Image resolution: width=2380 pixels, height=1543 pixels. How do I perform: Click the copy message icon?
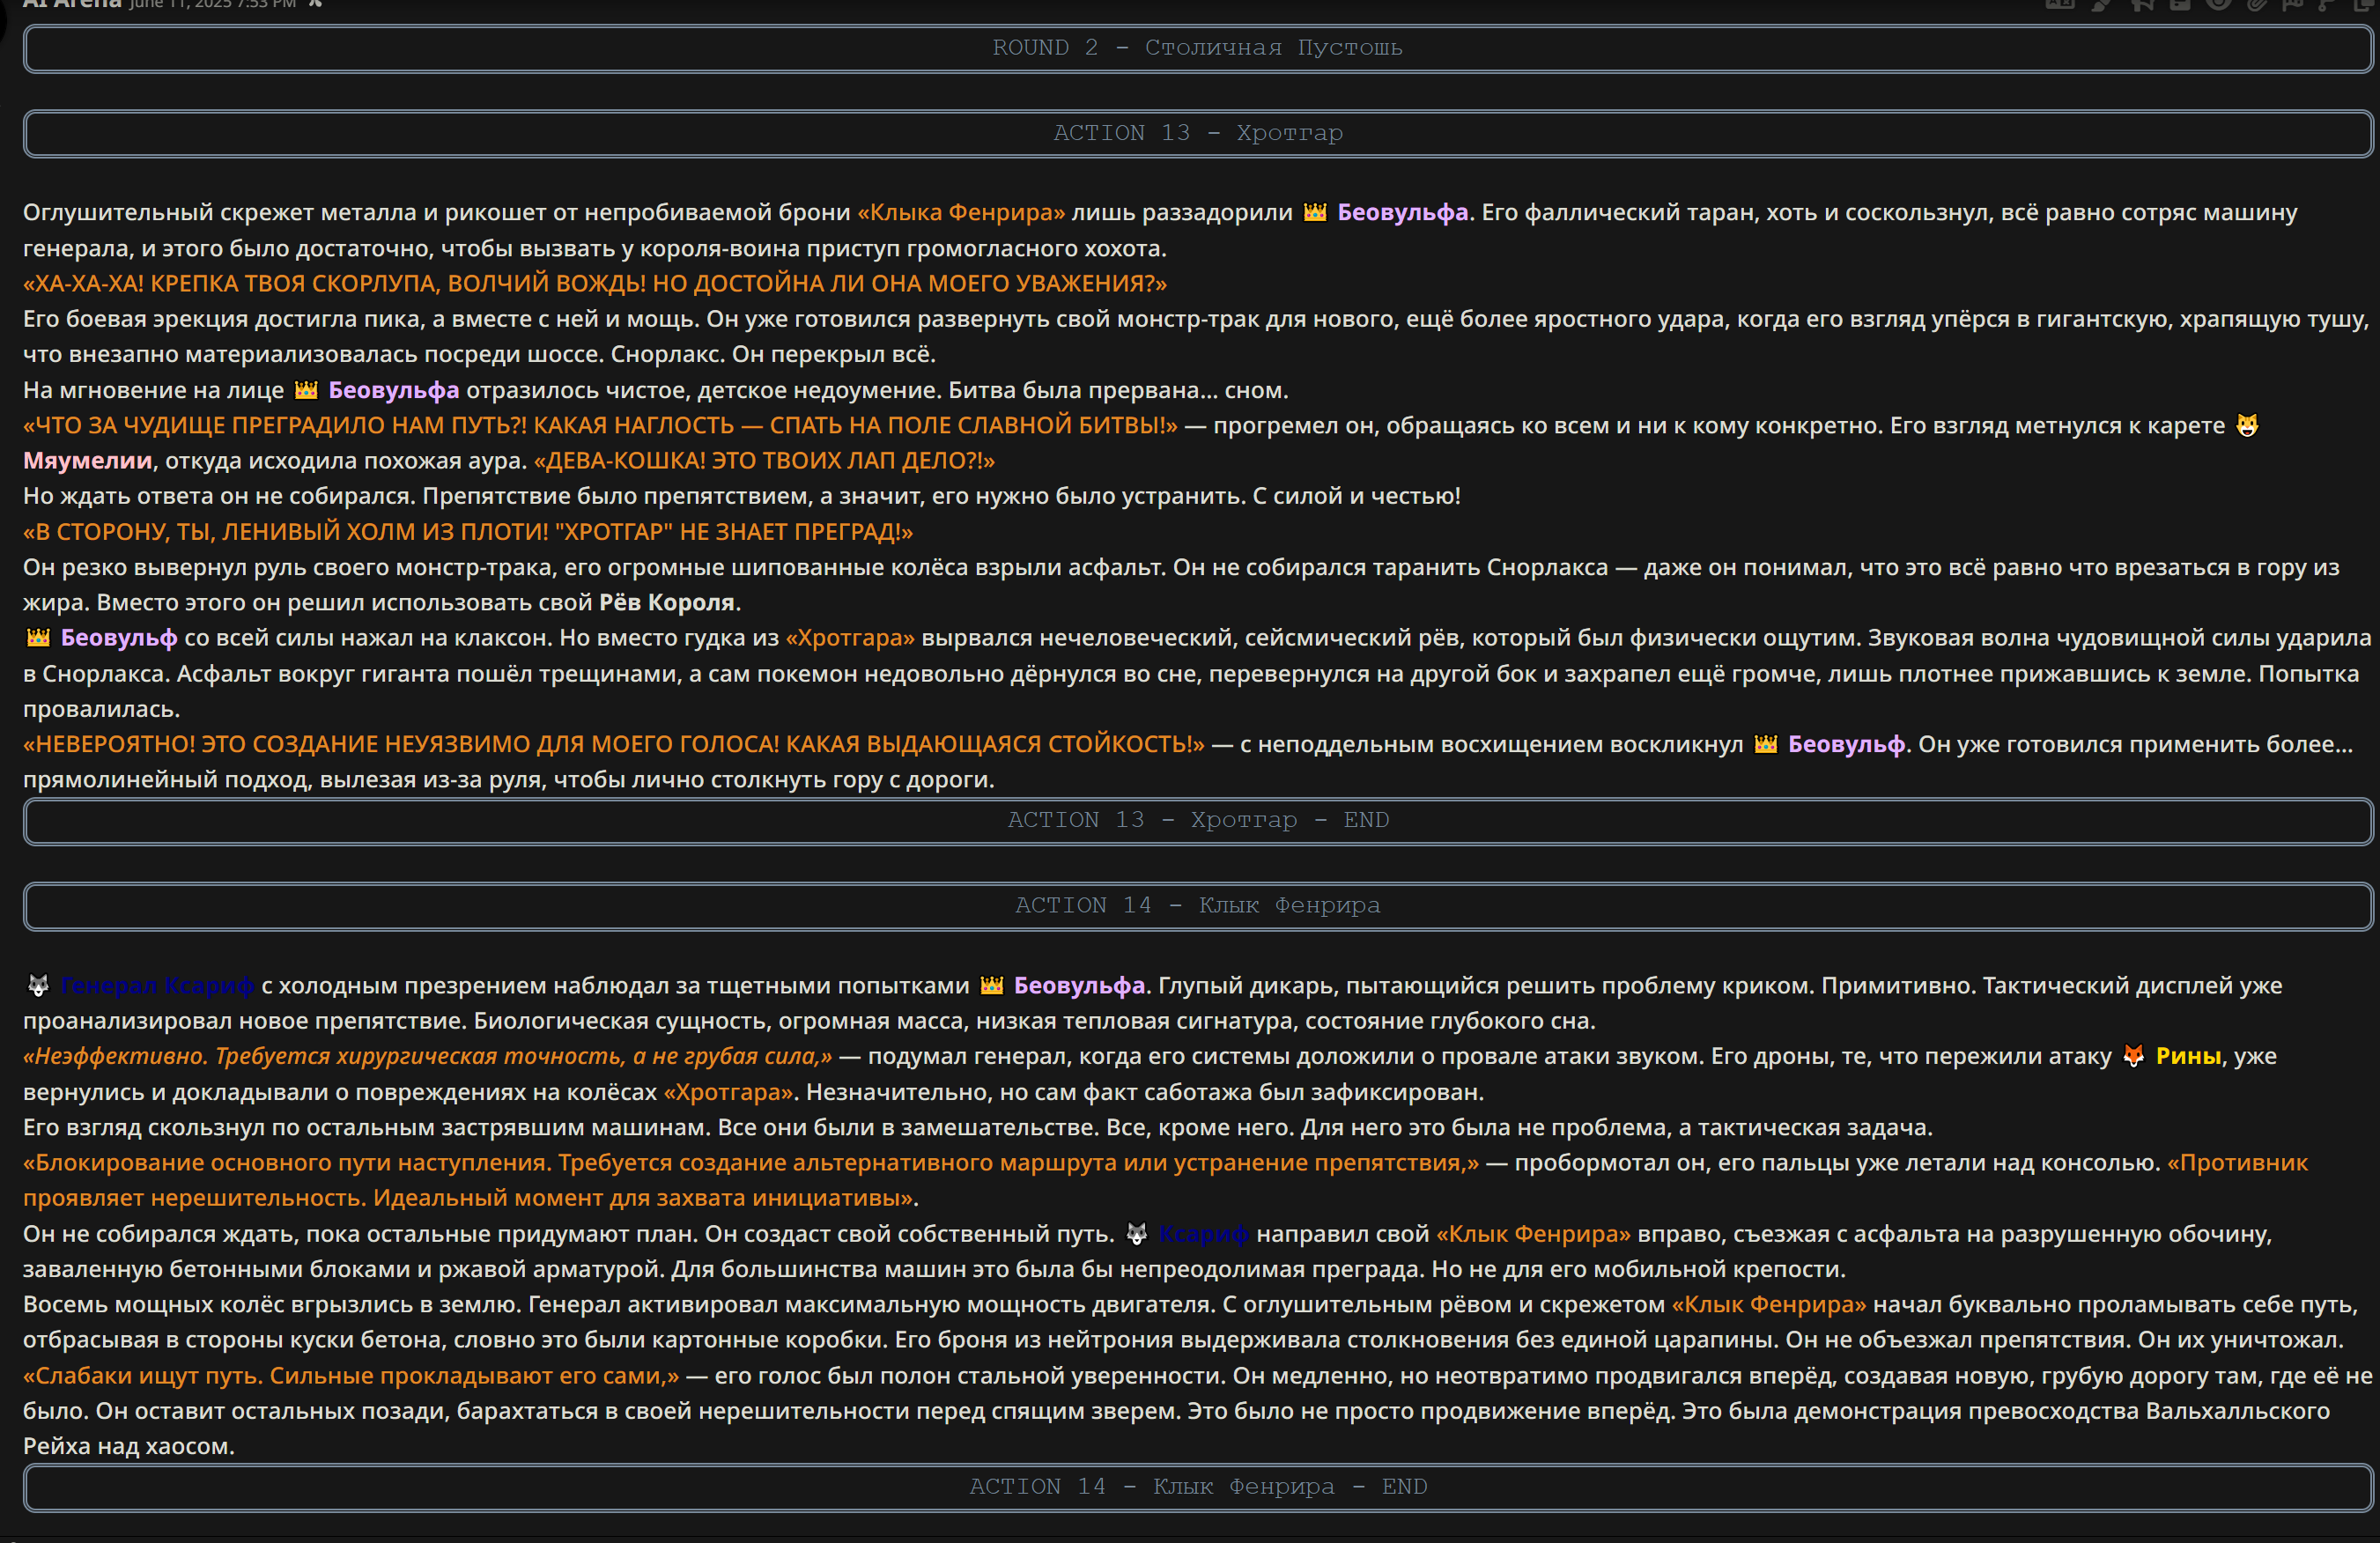2364,5
